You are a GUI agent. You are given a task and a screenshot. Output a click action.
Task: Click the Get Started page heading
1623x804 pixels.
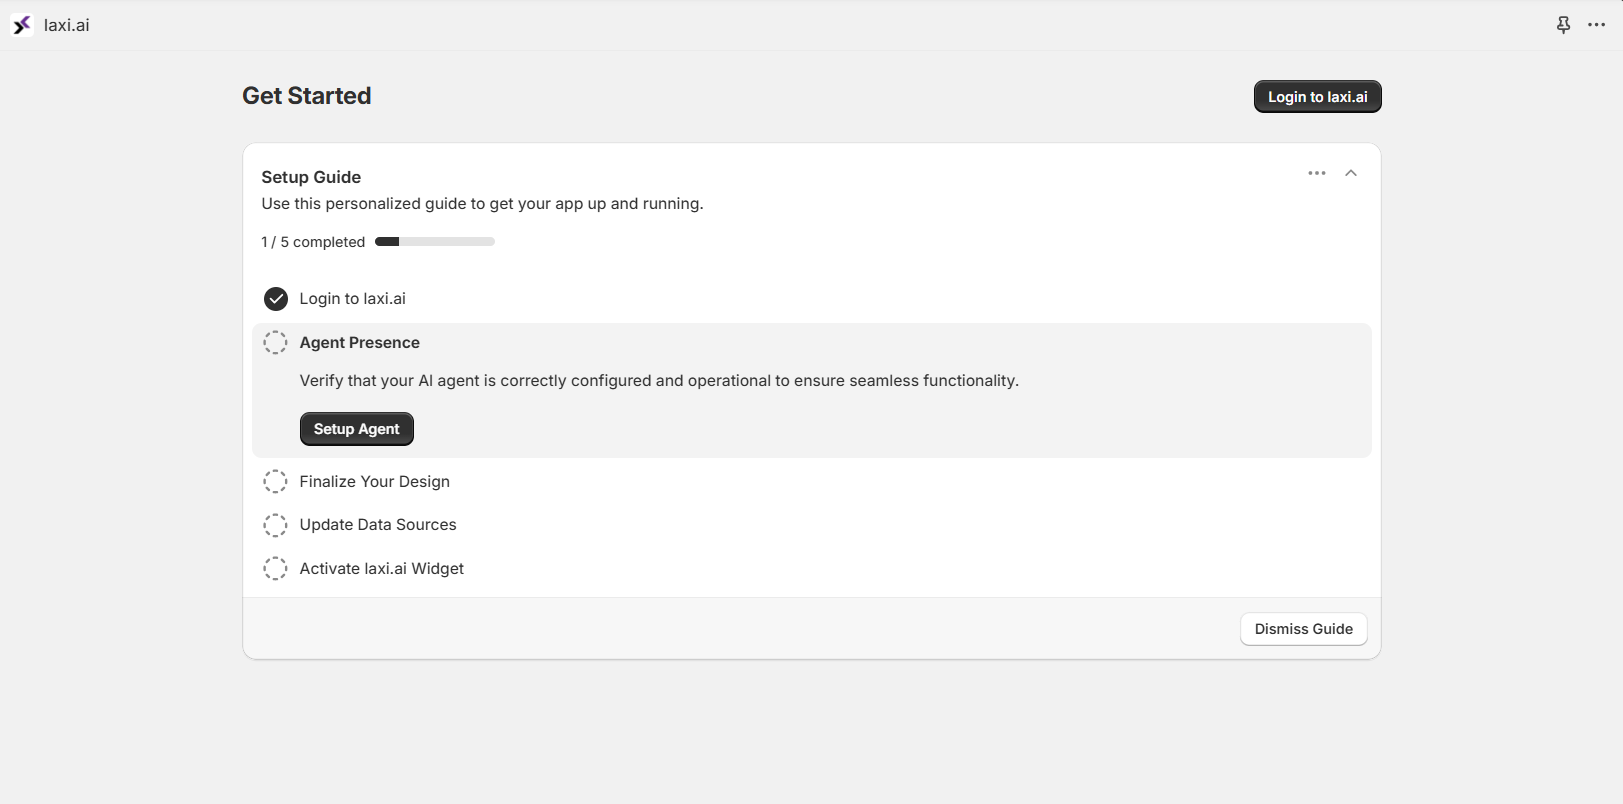click(306, 95)
